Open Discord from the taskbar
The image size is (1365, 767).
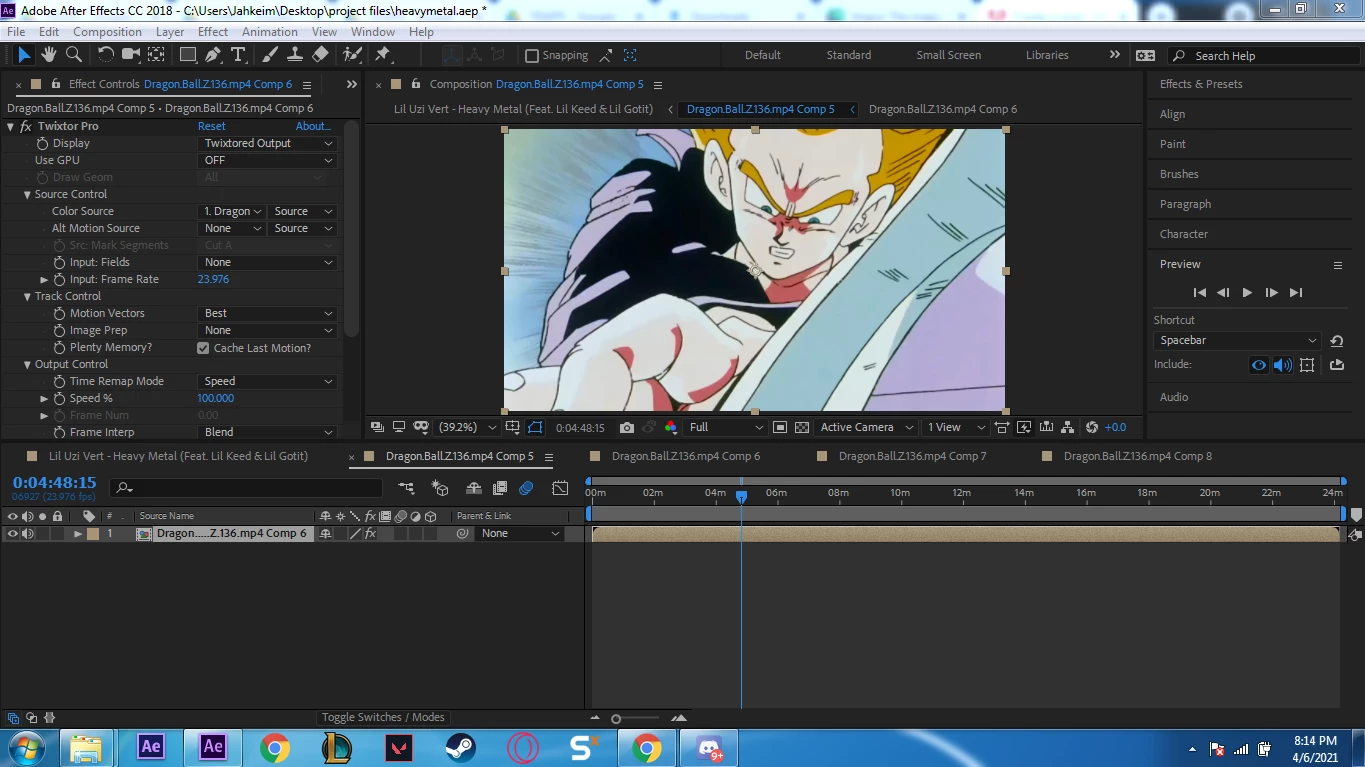point(709,747)
